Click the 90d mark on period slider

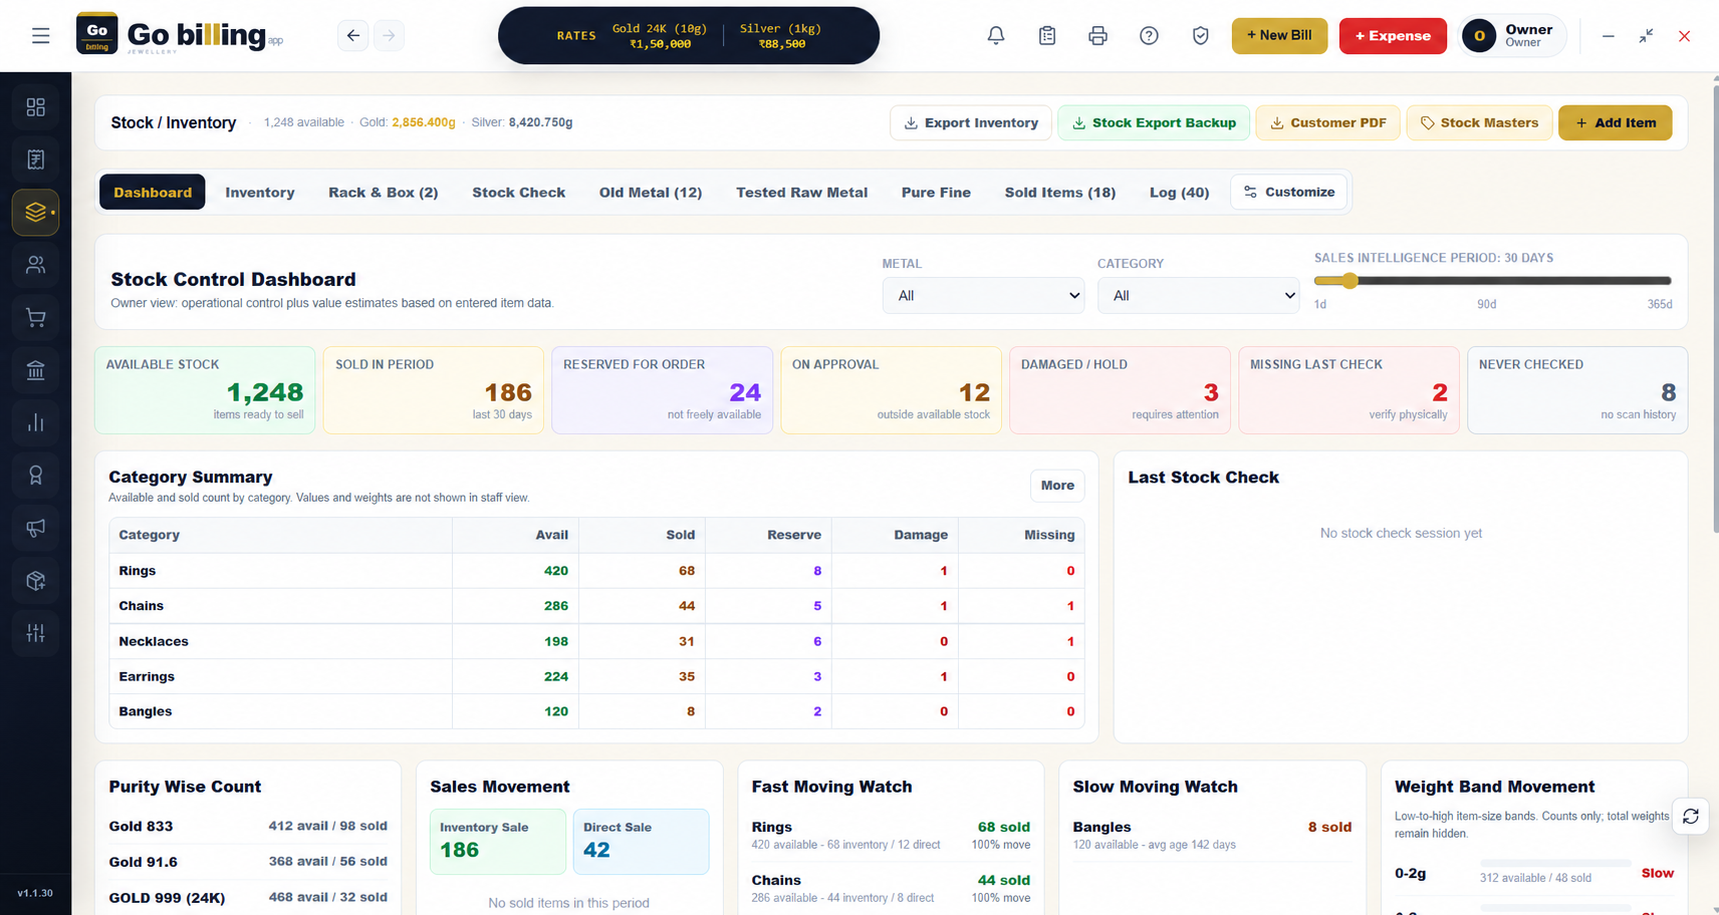coord(1487,304)
